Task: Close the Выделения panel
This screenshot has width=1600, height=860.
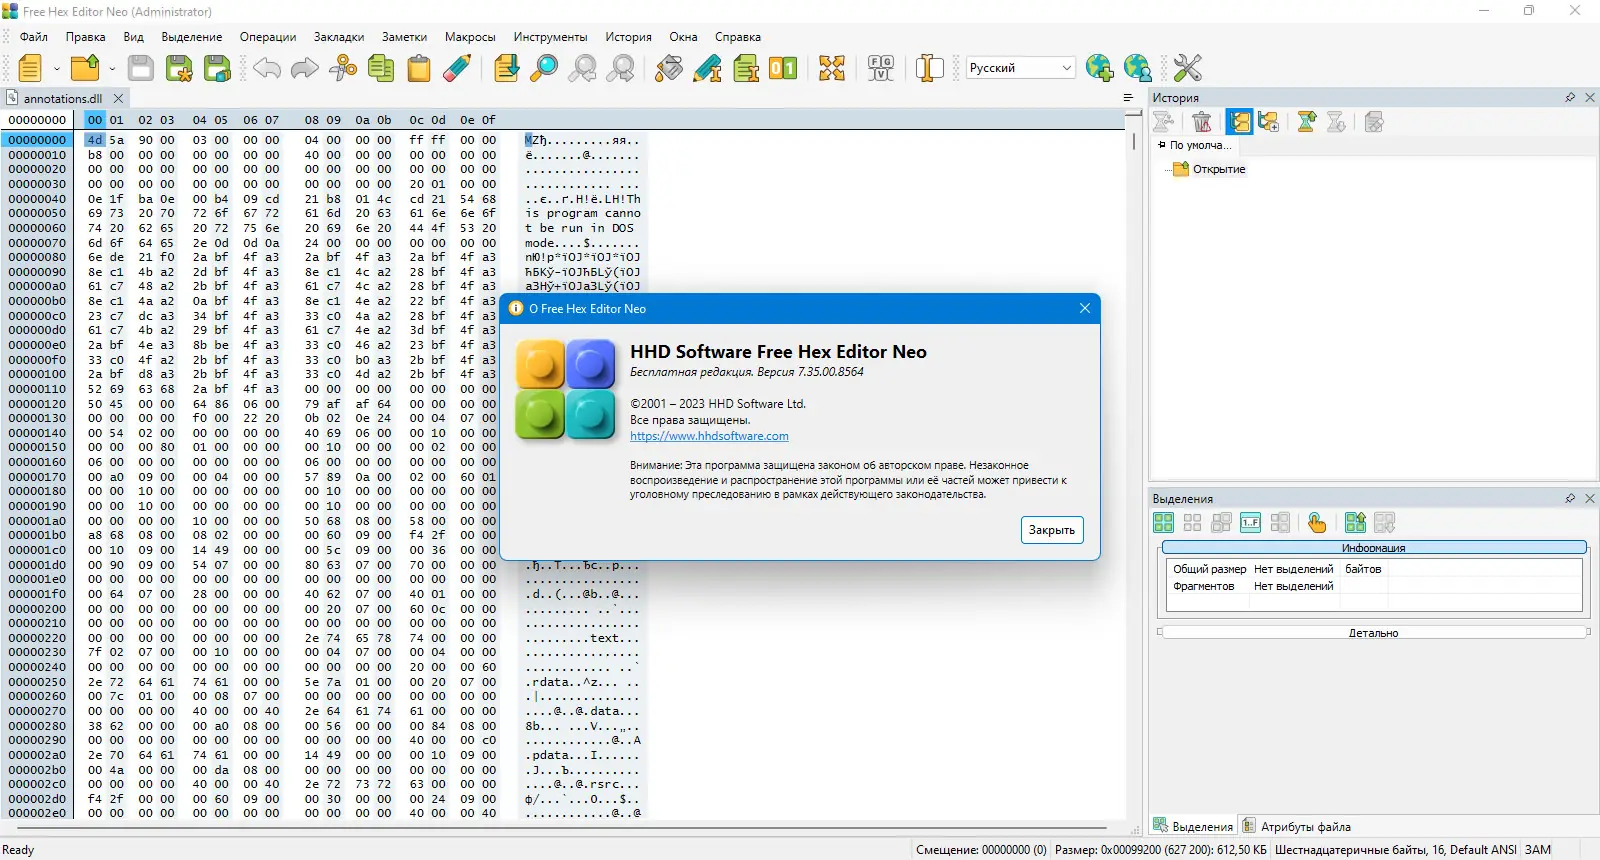Action: pos(1590,498)
